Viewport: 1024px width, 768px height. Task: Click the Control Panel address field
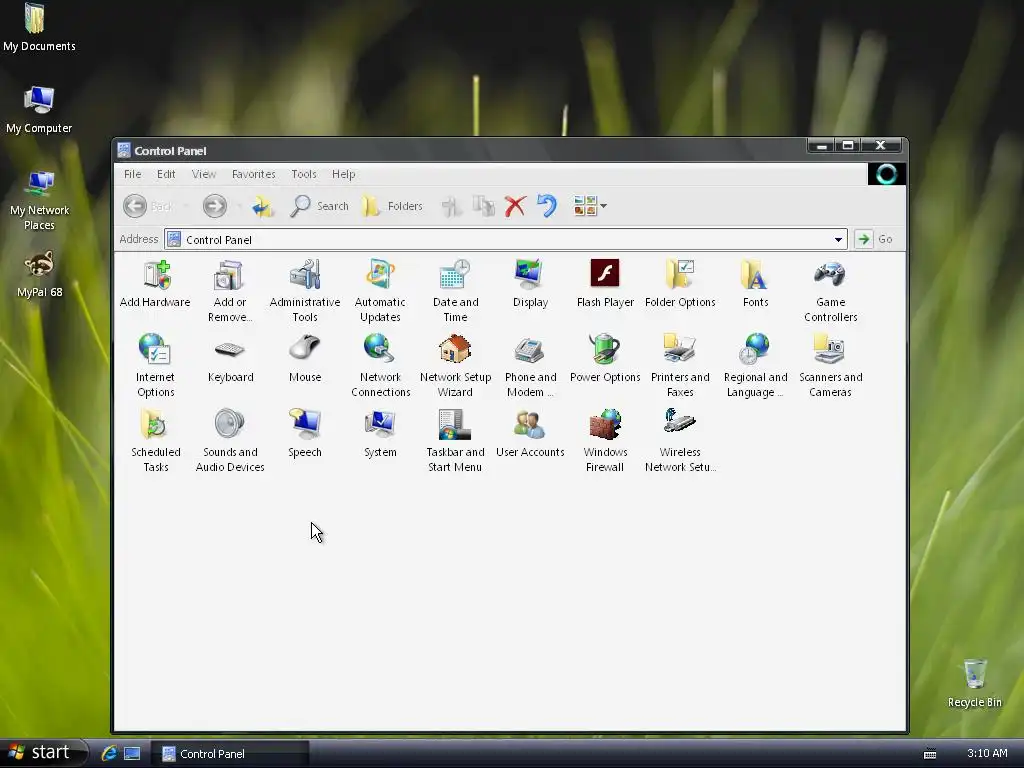tap(506, 240)
